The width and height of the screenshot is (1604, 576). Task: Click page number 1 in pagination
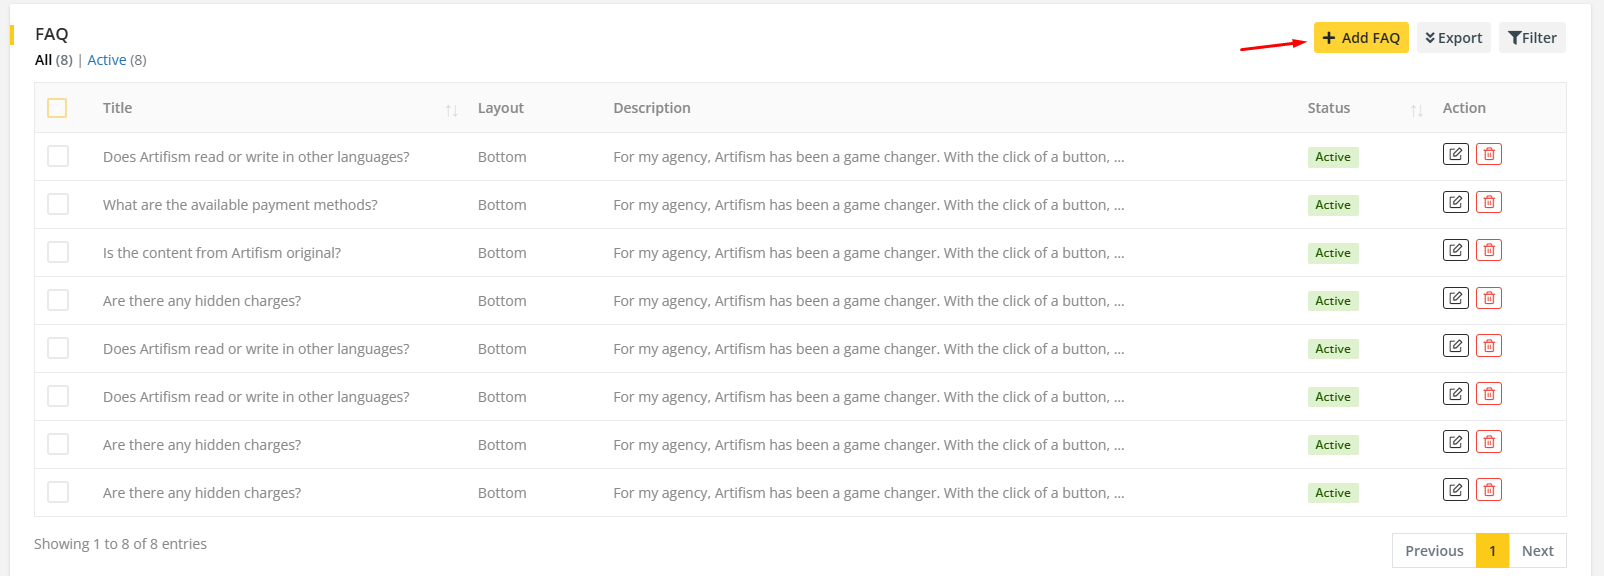tap(1492, 551)
